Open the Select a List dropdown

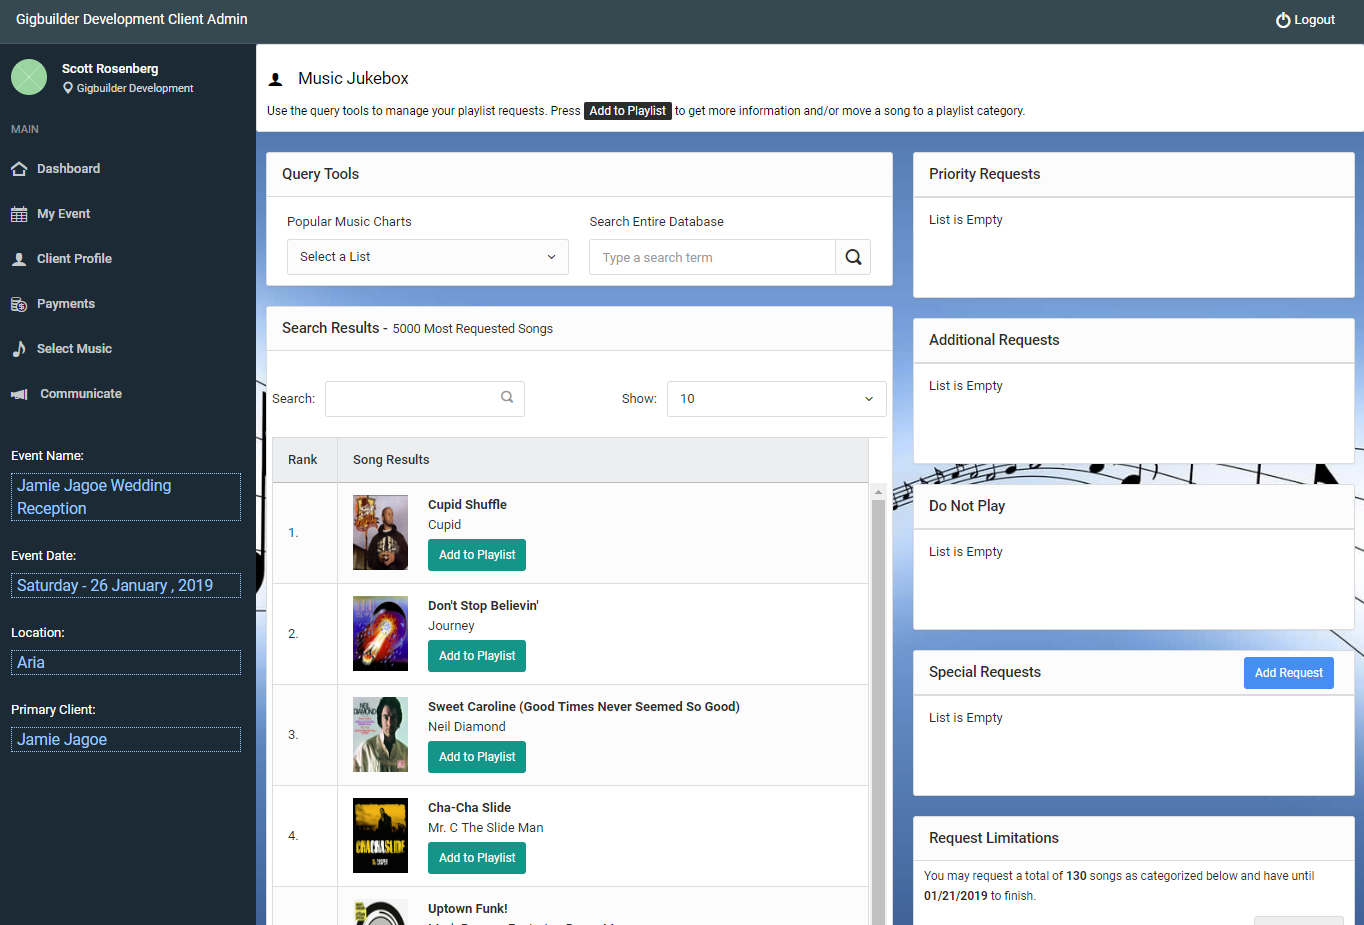point(427,257)
